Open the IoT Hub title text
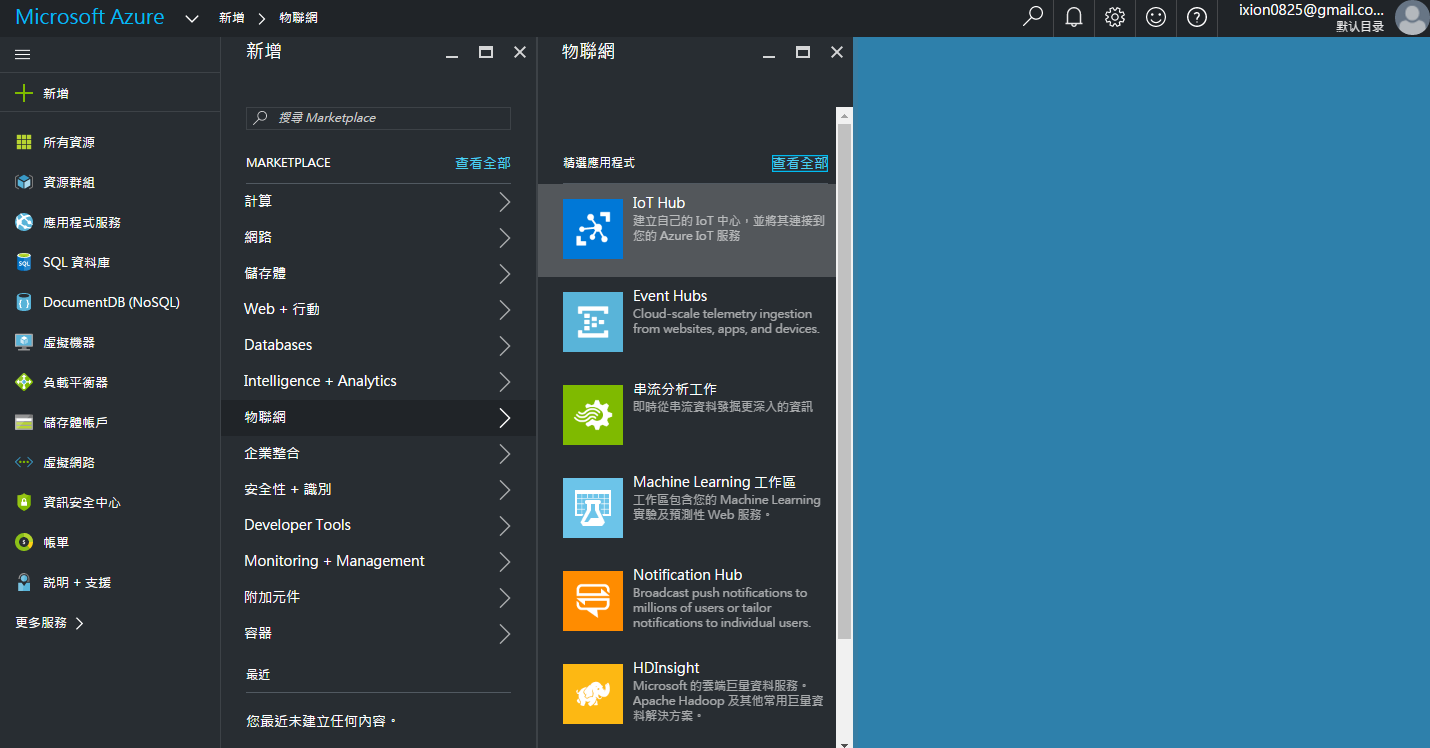The height and width of the screenshot is (748, 1430). (659, 203)
